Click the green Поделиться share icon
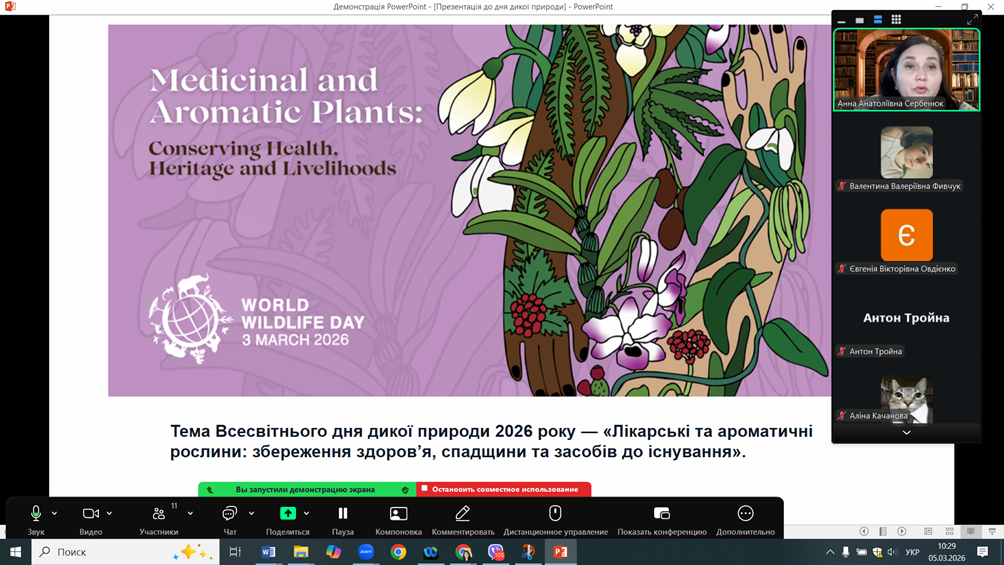Screen dimensions: 1004x565 [x=288, y=514]
